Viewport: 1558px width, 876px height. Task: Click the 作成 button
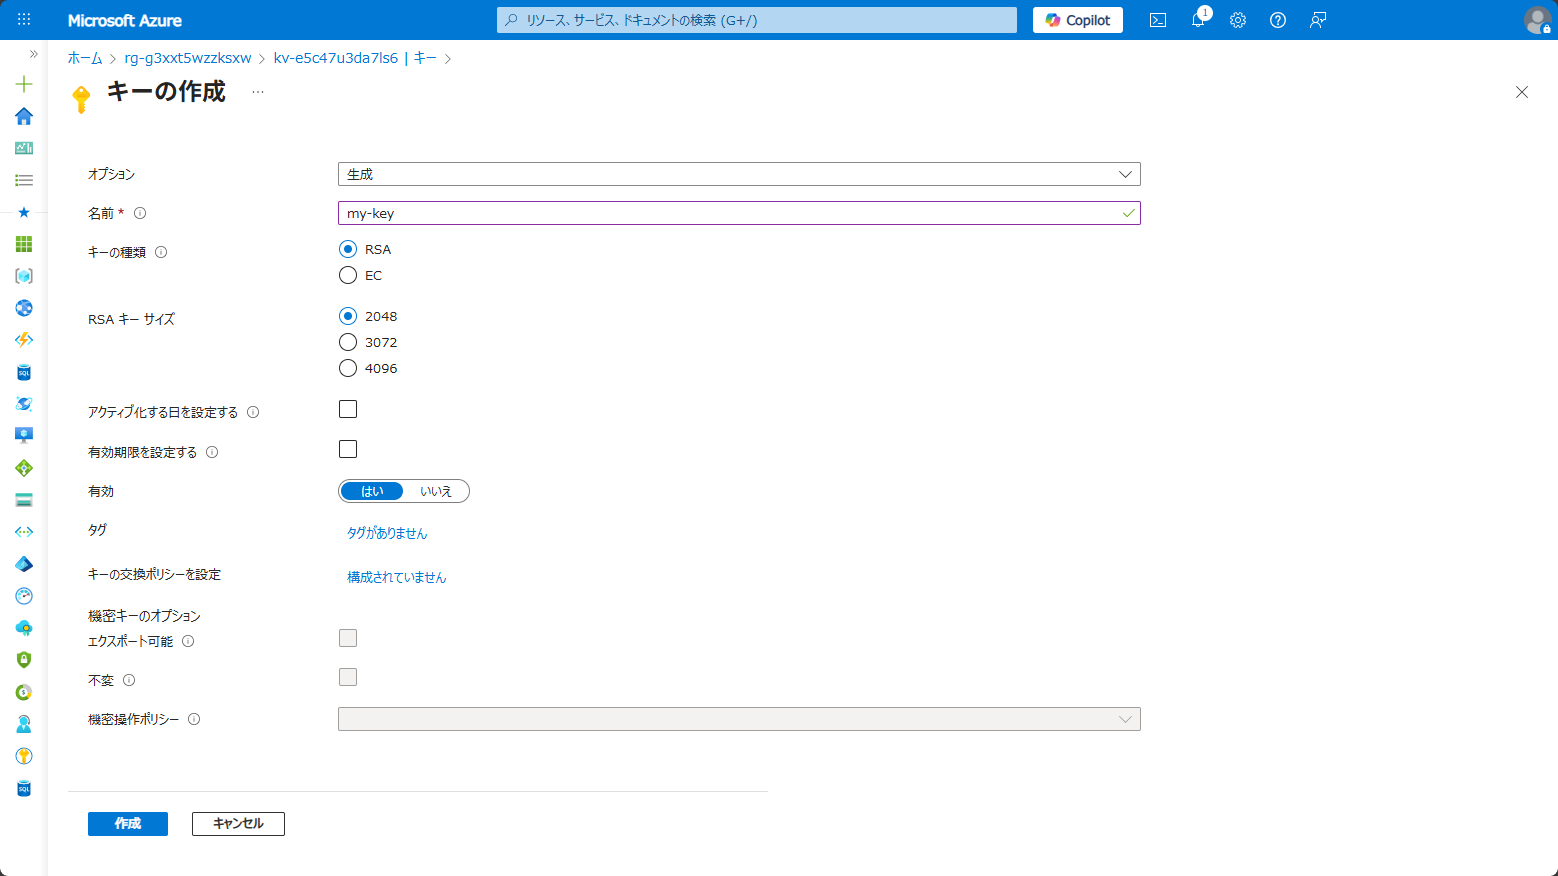pyautogui.click(x=128, y=823)
